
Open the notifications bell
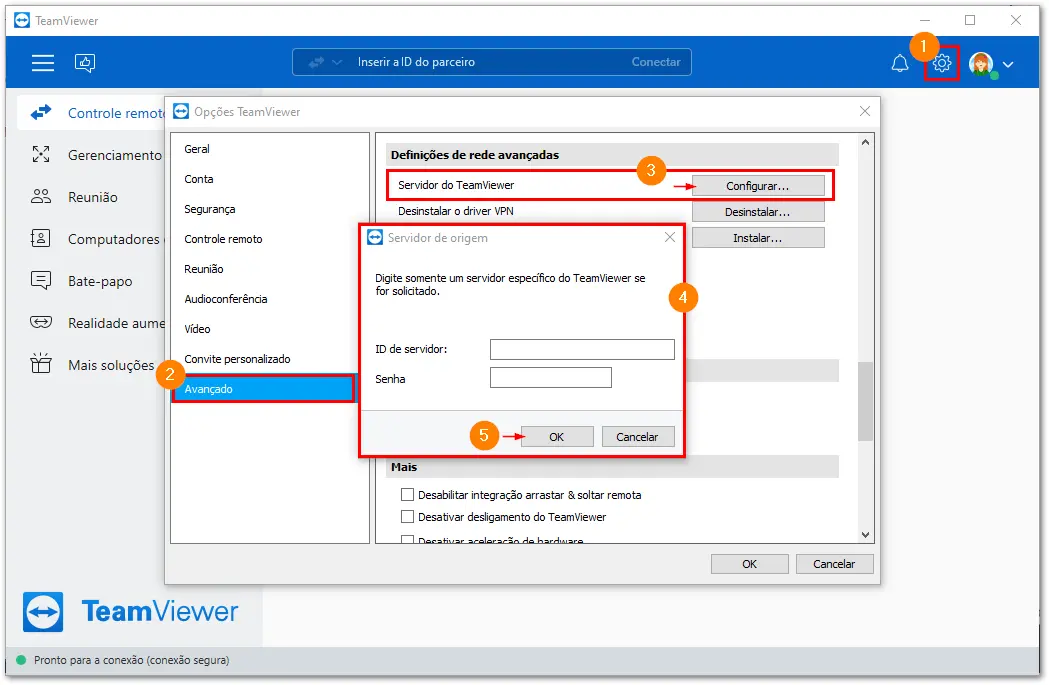pos(900,64)
